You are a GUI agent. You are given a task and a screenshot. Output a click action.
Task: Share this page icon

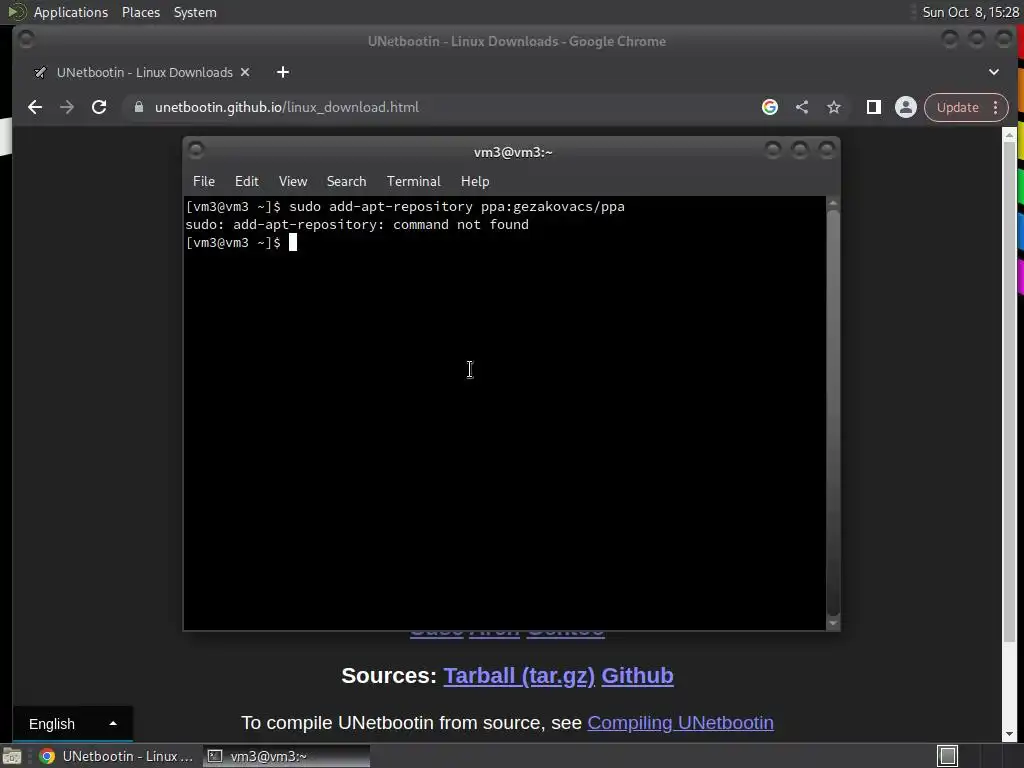[802, 107]
